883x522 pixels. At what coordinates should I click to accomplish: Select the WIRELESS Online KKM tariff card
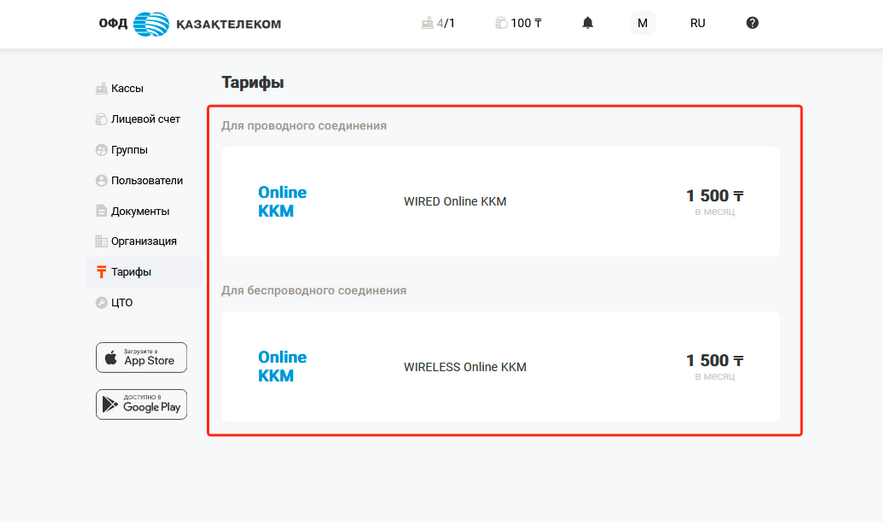click(x=500, y=367)
